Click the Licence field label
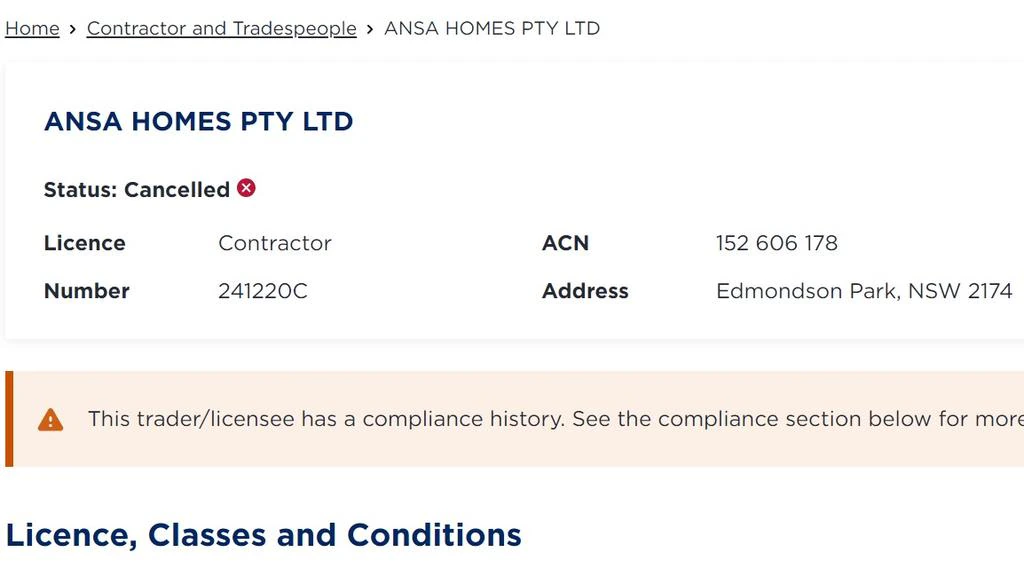This screenshot has width=1024, height=576. 85,243
